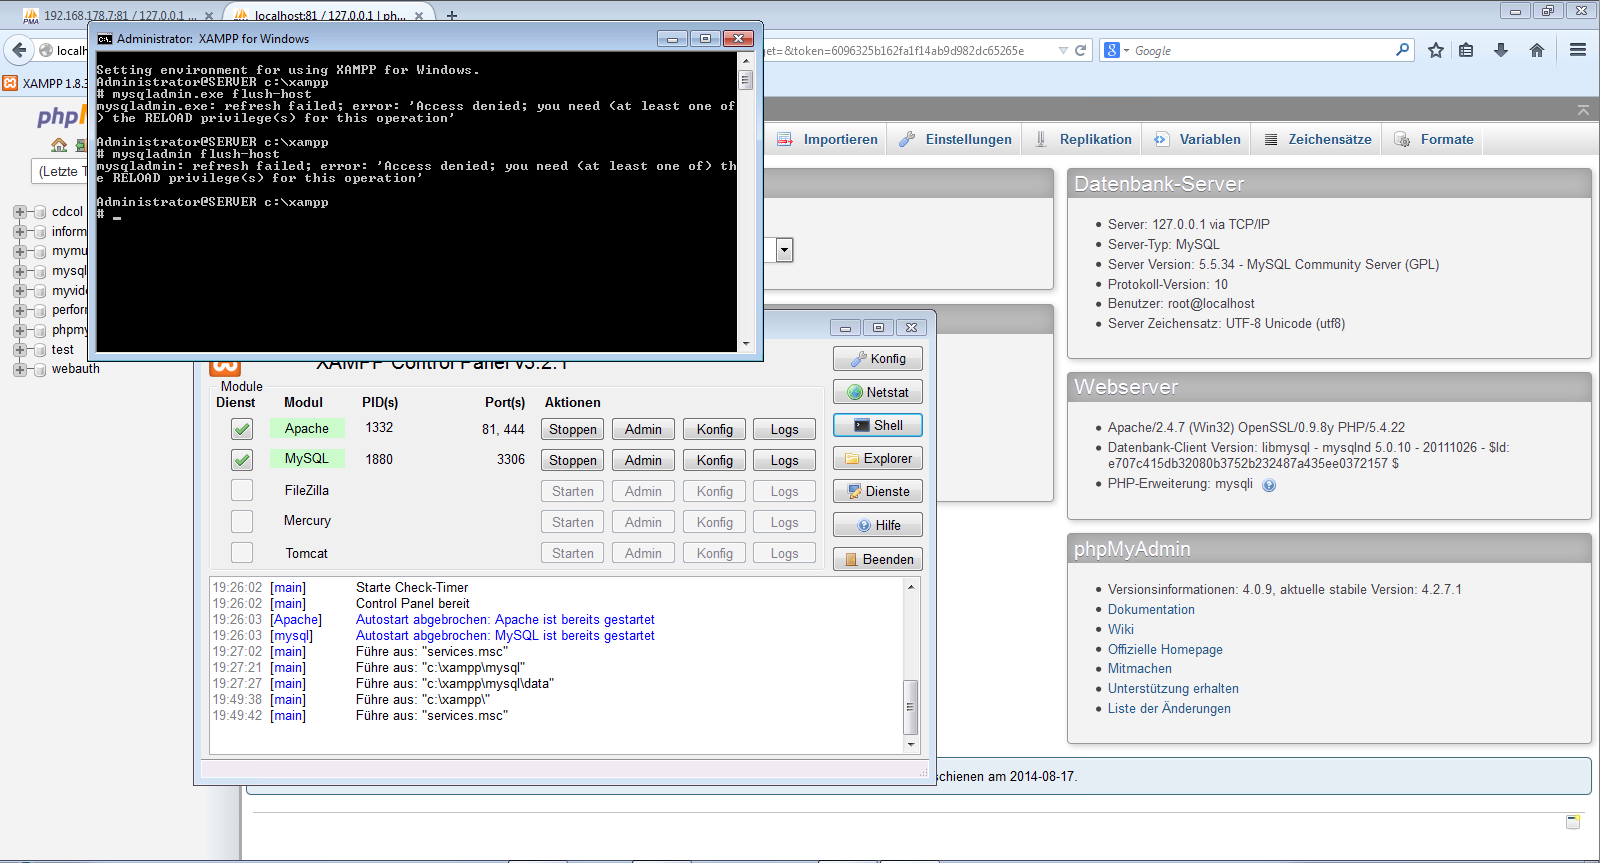Toggle the FileZilla service checkbox
Viewport: 1600px width, 863px height.
[x=242, y=490]
